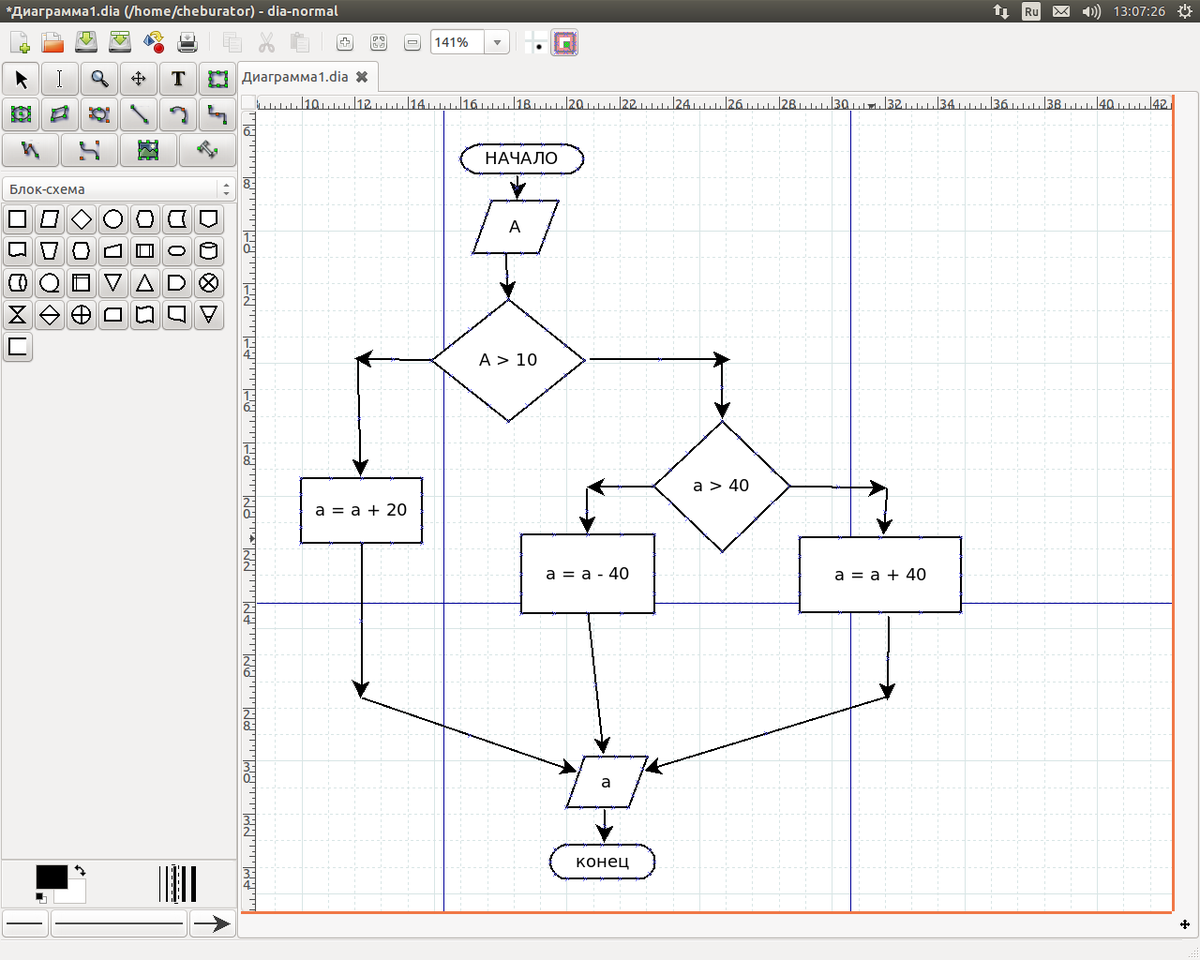The height and width of the screenshot is (960, 1200).
Task: Open the Блок-схема shape sheet dropdown
Action: click(x=226, y=189)
